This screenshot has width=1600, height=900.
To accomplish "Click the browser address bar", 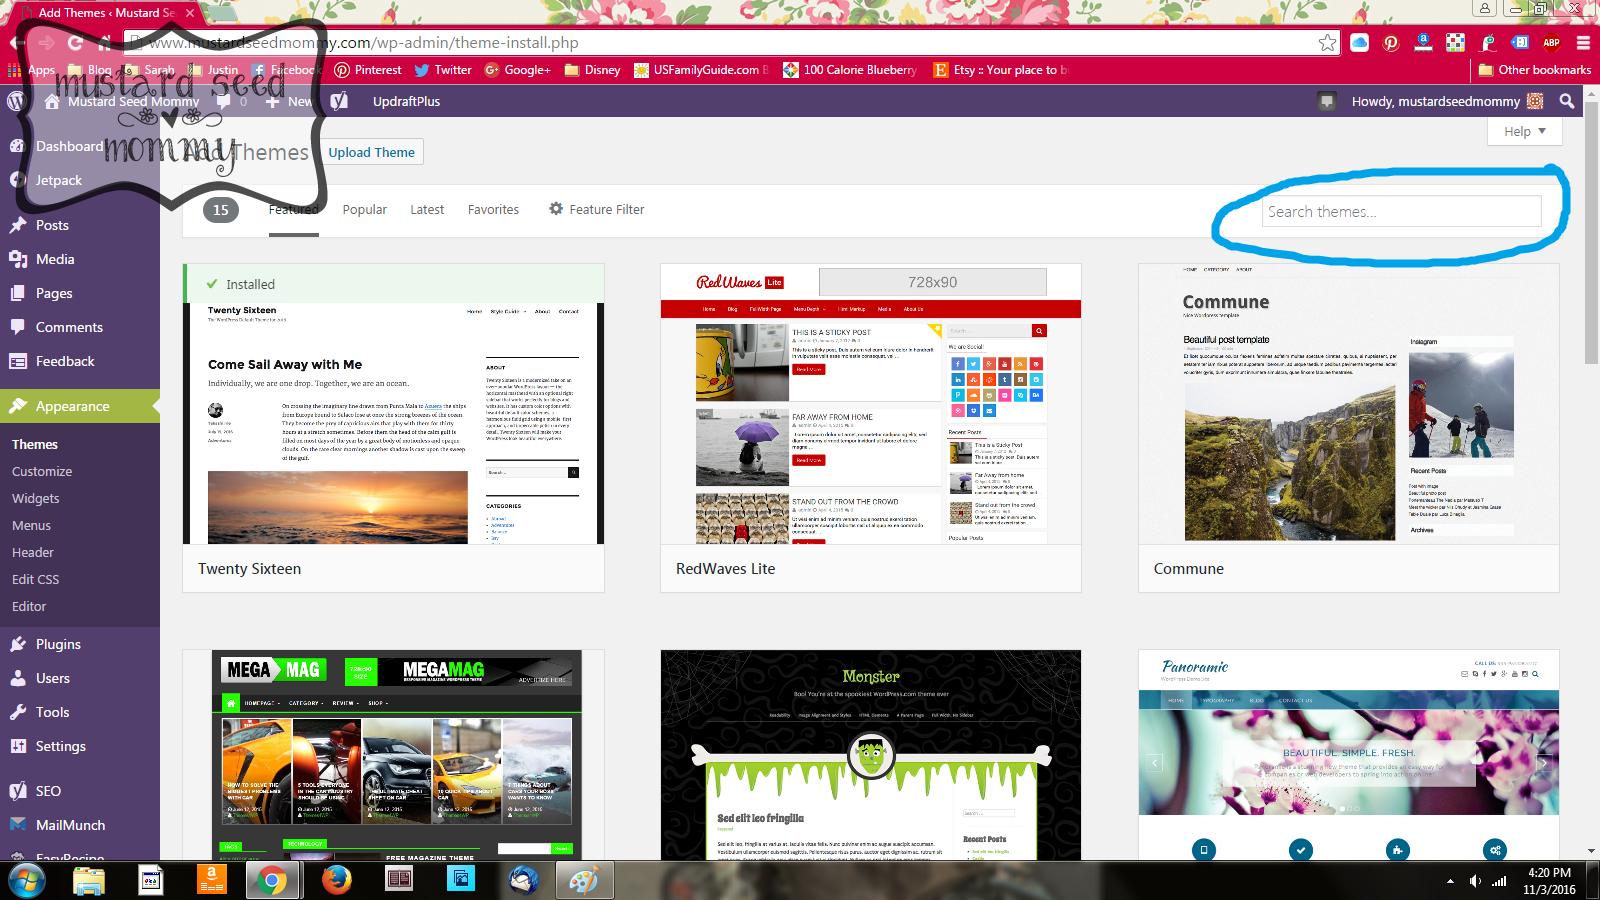I will 732,42.
